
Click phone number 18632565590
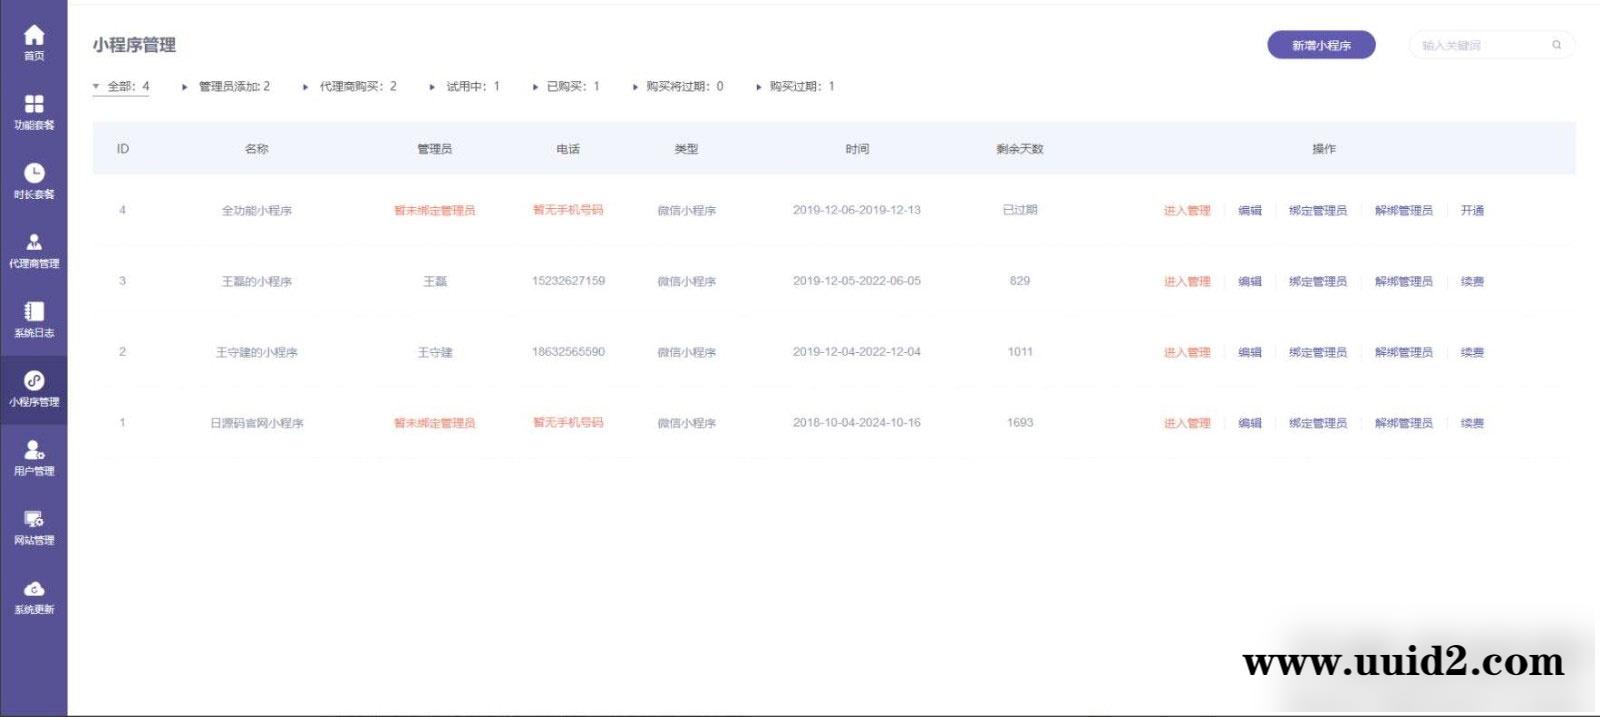(568, 352)
